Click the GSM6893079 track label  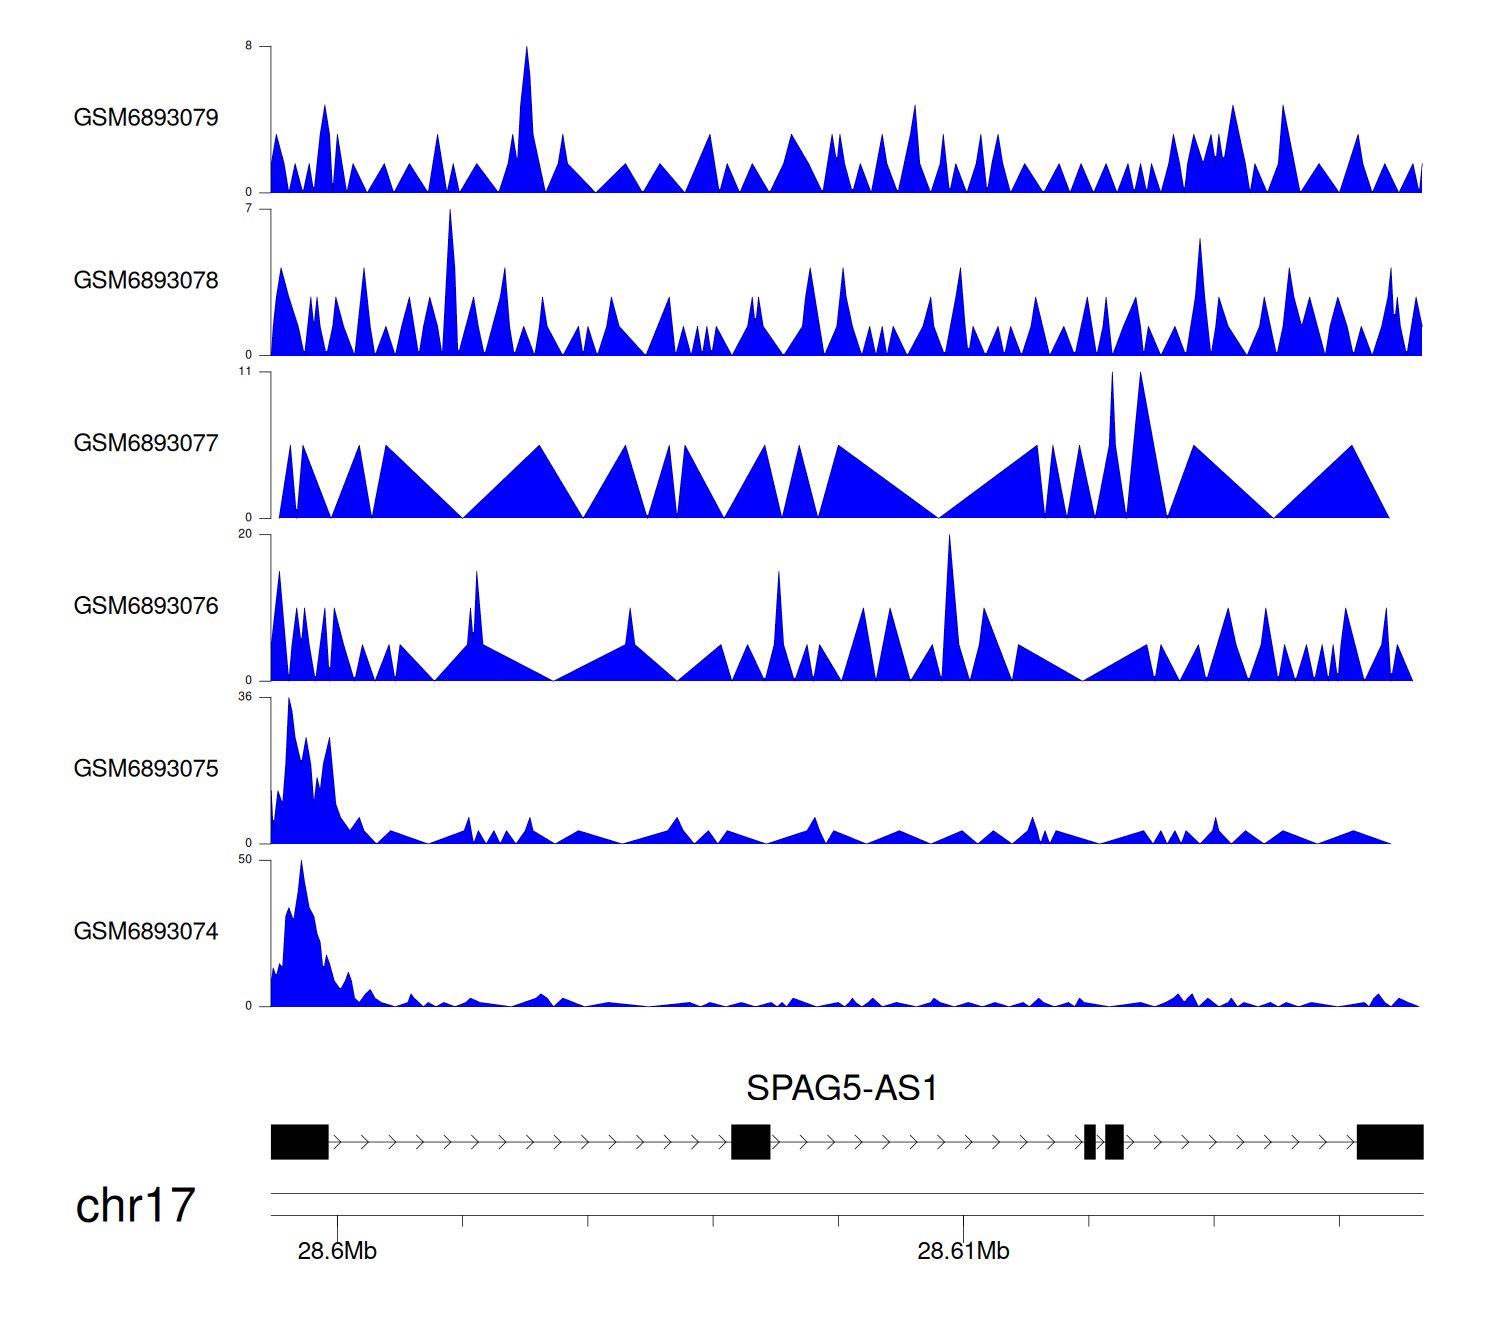(146, 118)
